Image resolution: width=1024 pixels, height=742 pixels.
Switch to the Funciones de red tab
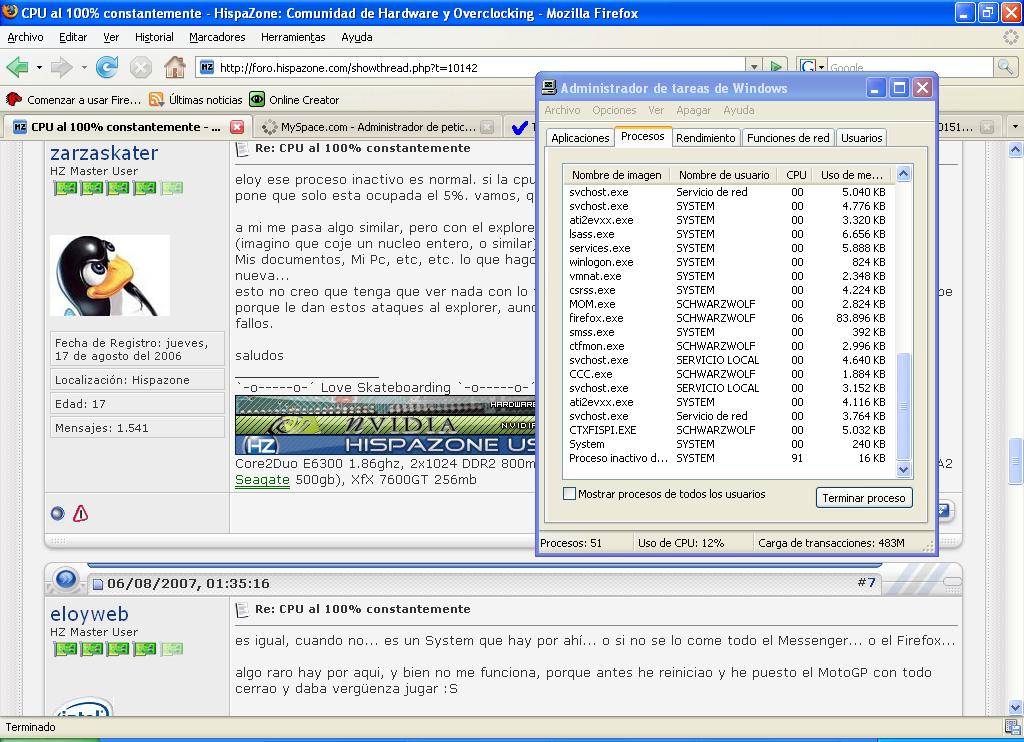pyautogui.click(x=787, y=138)
